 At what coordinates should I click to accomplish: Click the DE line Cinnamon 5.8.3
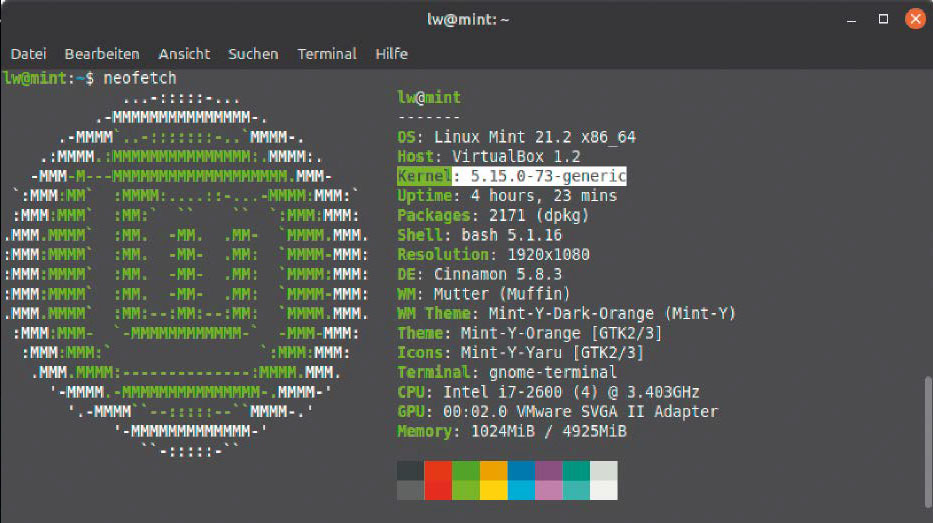(x=479, y=274)
